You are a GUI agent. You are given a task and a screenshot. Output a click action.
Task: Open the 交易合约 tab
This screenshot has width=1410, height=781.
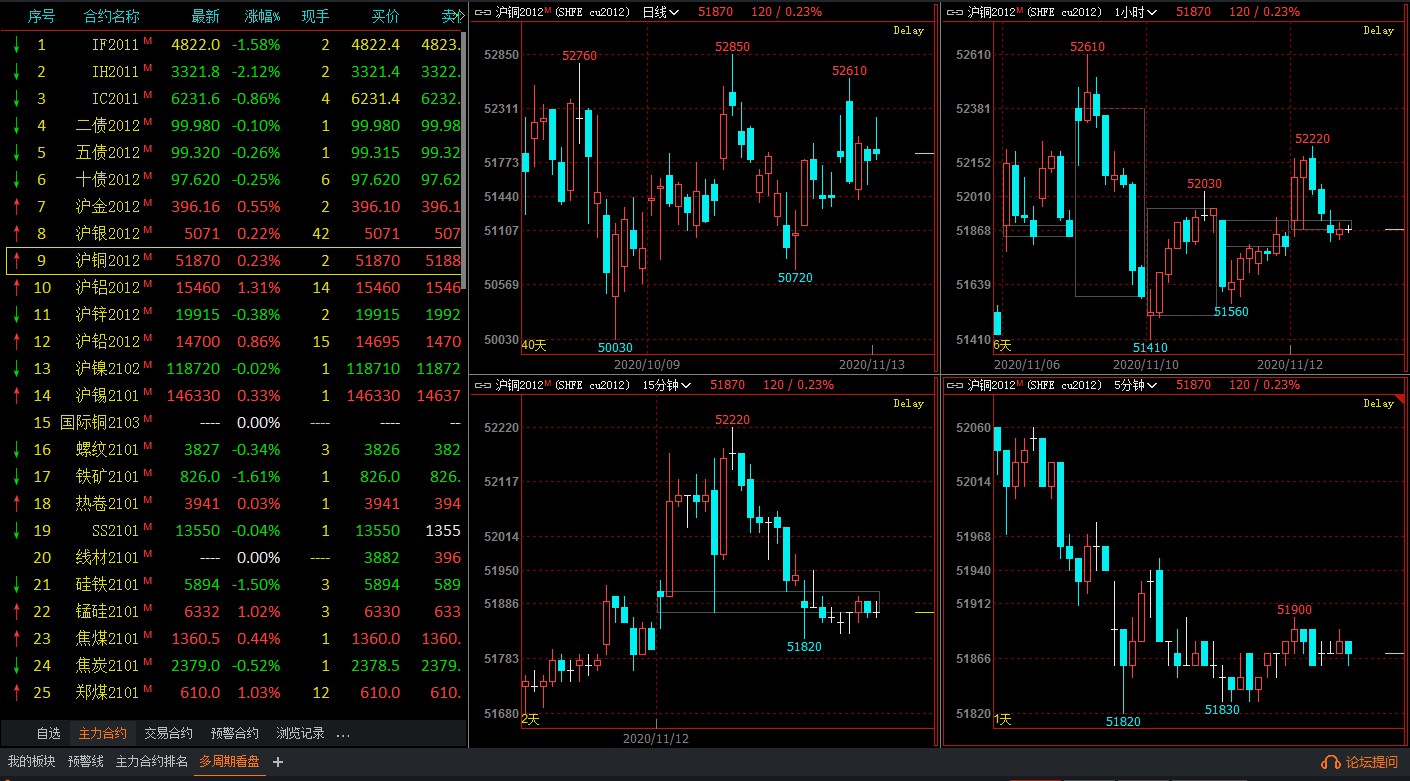pyautogui.click(x=168, y=733)
